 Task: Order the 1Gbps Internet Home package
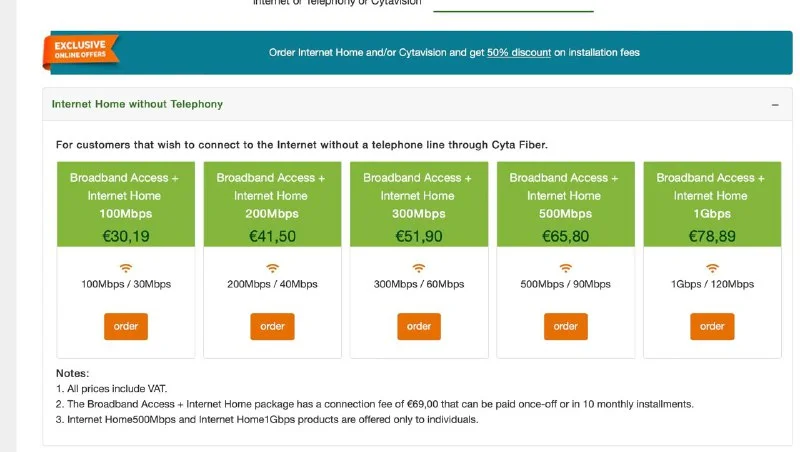click(712, 326)
